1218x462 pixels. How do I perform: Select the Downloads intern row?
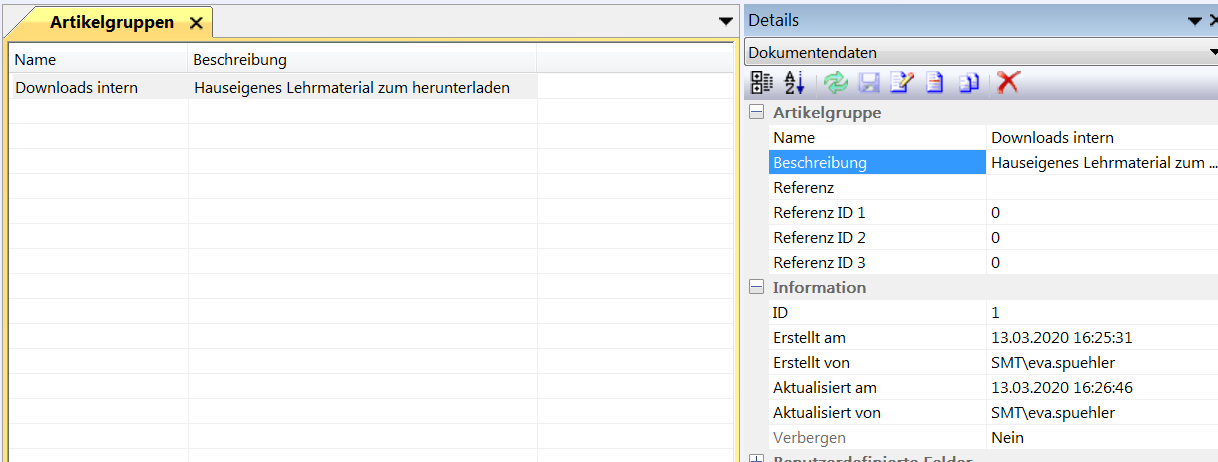[98, 88]
